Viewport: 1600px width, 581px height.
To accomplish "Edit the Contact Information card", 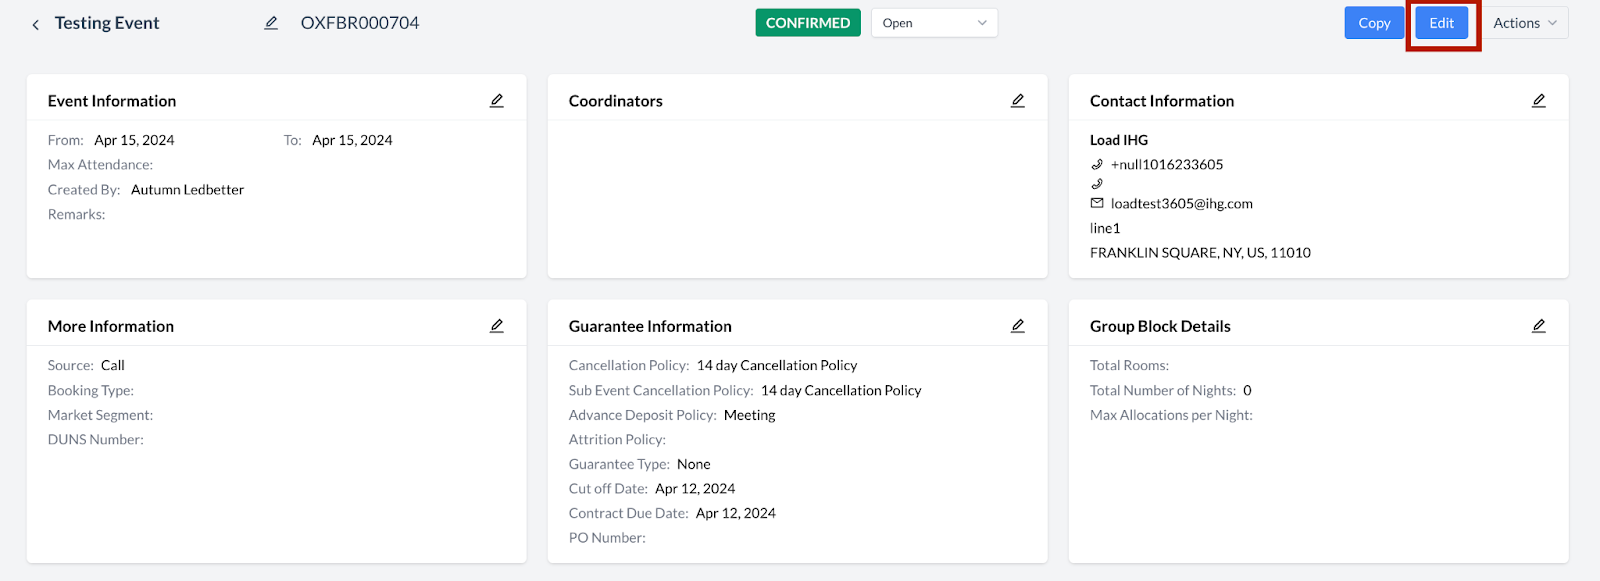I will (x=1539, y=101).
